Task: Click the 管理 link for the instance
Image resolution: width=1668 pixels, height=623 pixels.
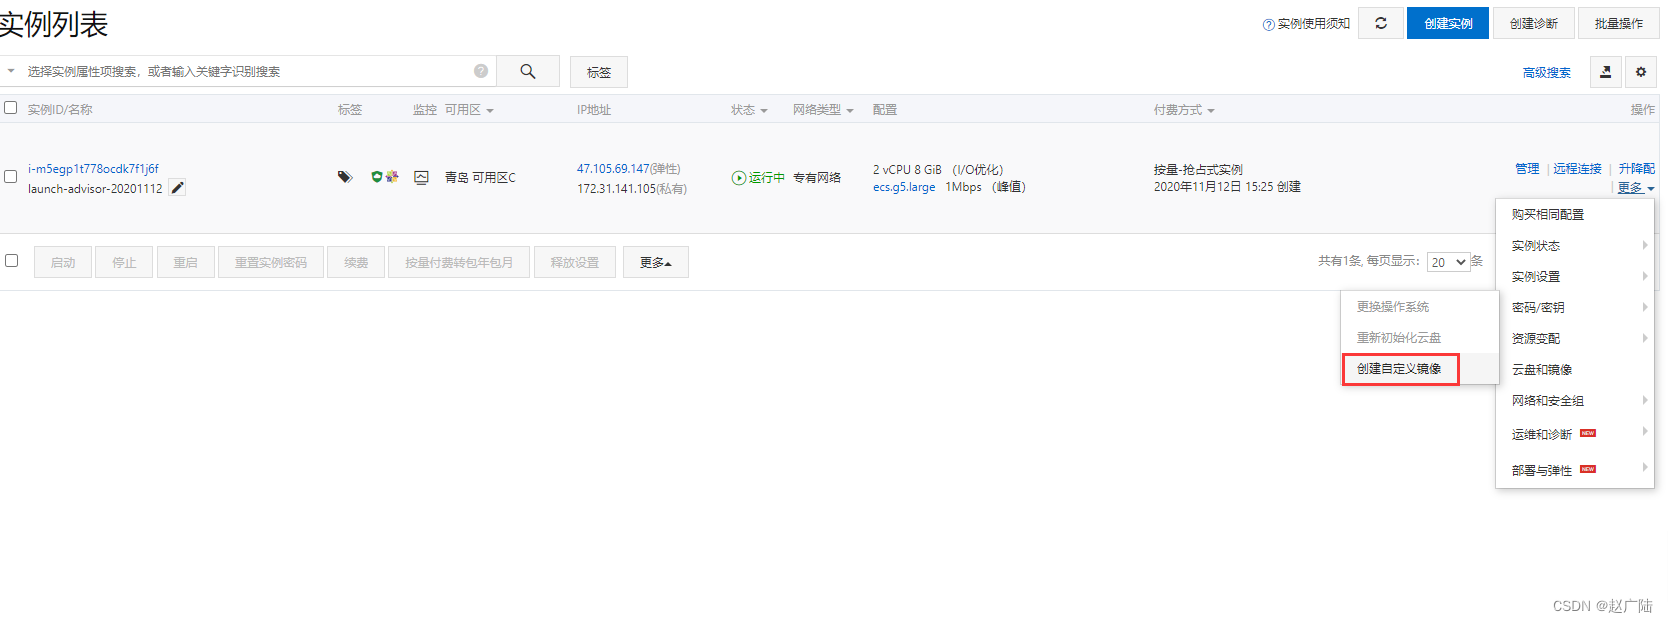Action: pos(1527,169)
